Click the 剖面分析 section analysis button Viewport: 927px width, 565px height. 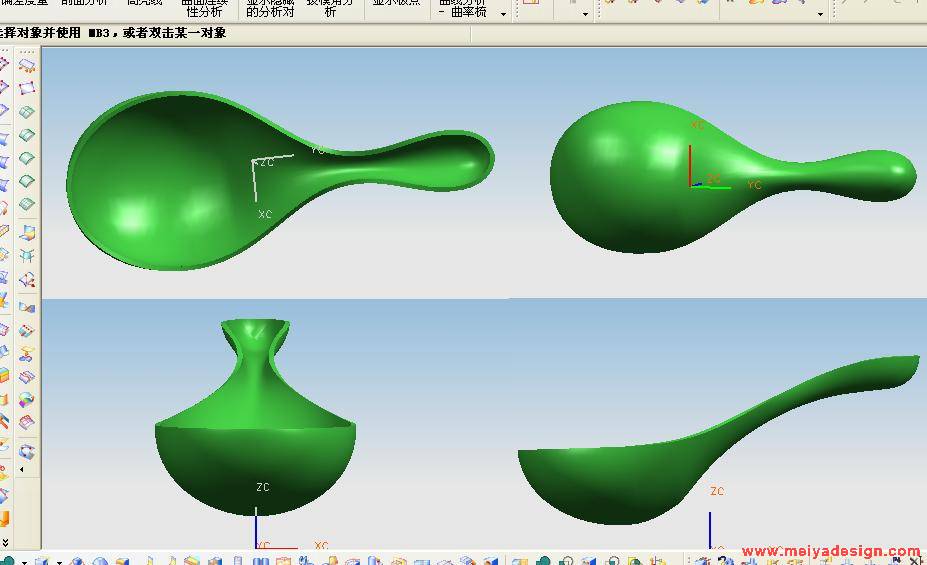point(84,5)
